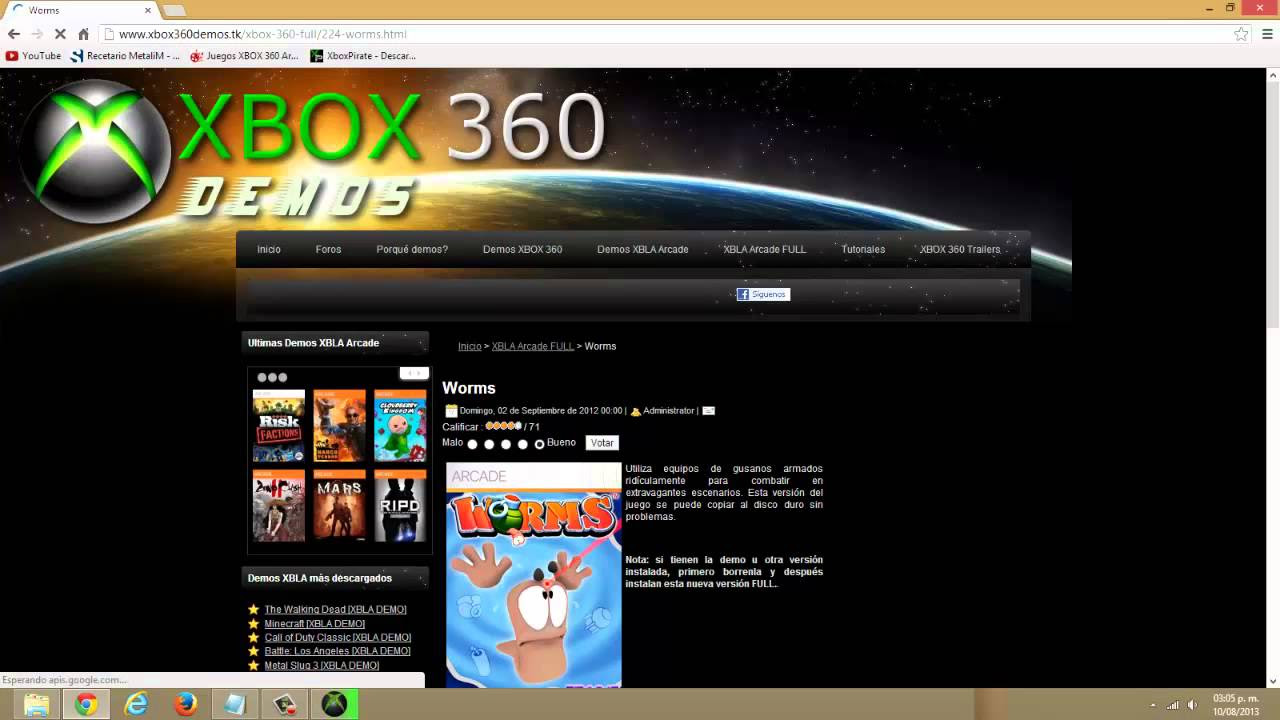Click the carousel page dots indicator
1280x720 pixels.
click(272, 377)
